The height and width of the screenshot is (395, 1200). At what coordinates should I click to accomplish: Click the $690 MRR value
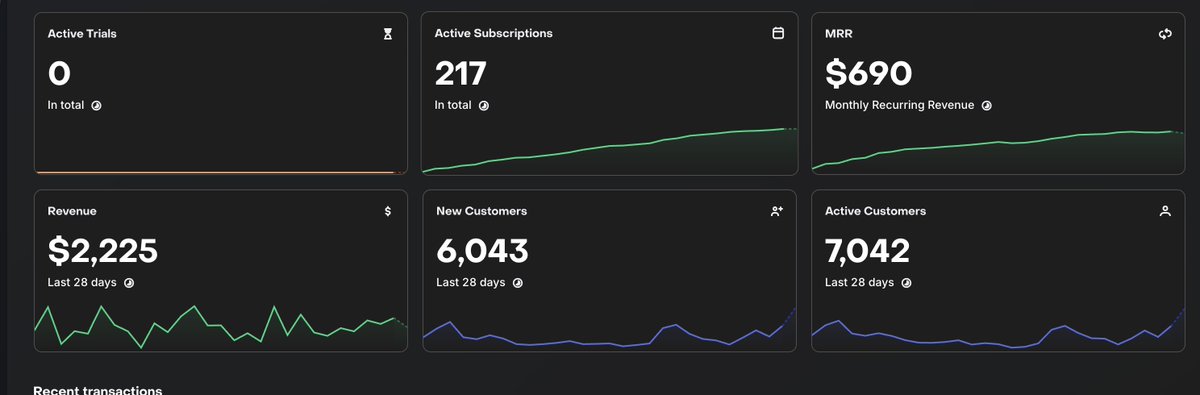click(x=868, y=73)
